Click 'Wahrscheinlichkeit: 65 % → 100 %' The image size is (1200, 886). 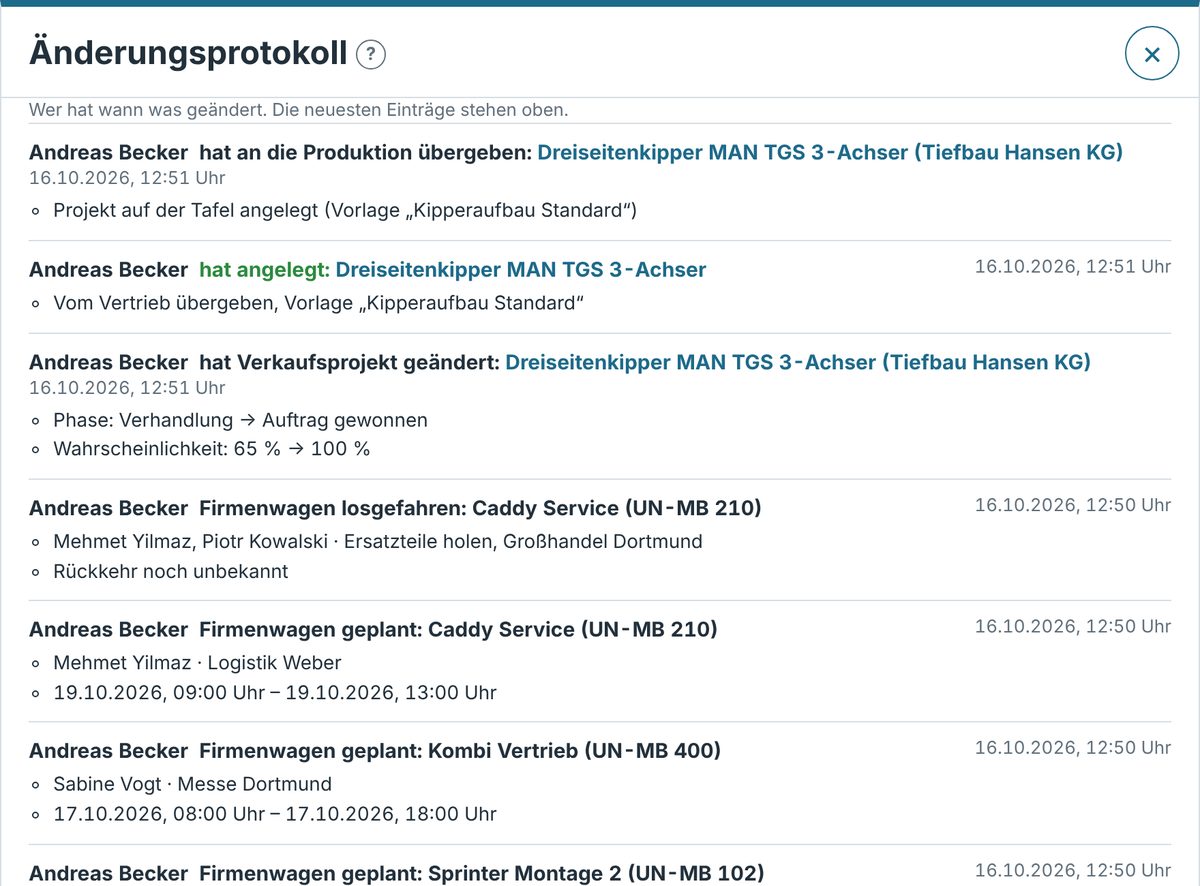[212, 449]
